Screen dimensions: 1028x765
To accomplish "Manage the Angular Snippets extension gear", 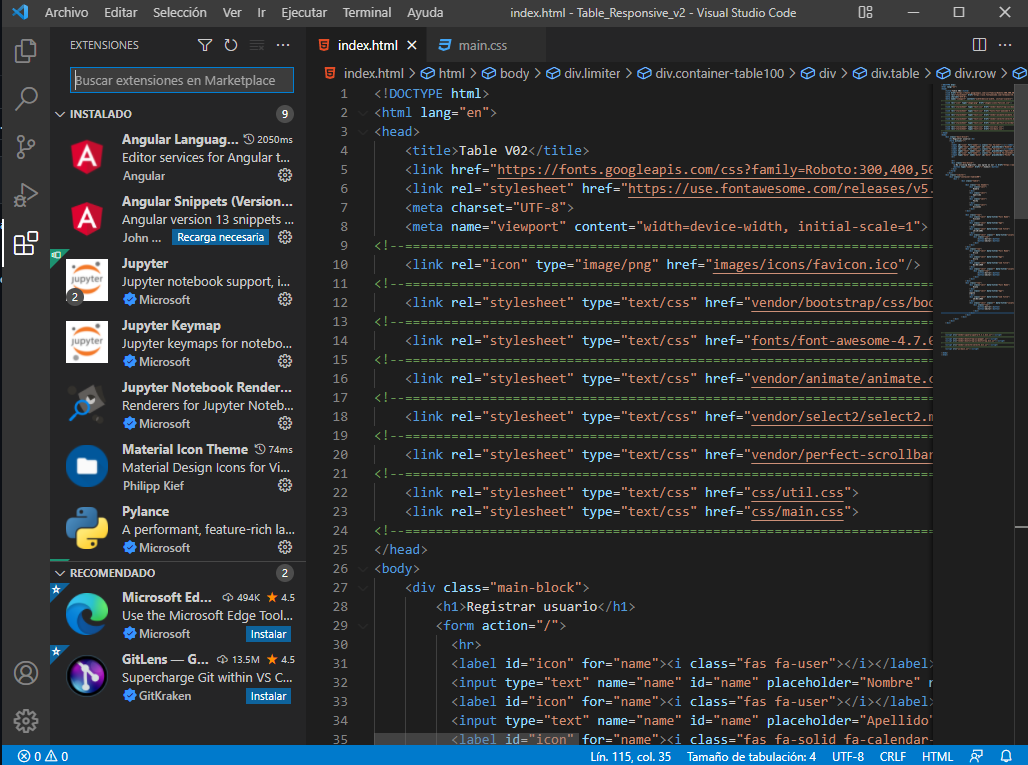I will [285, 237].
